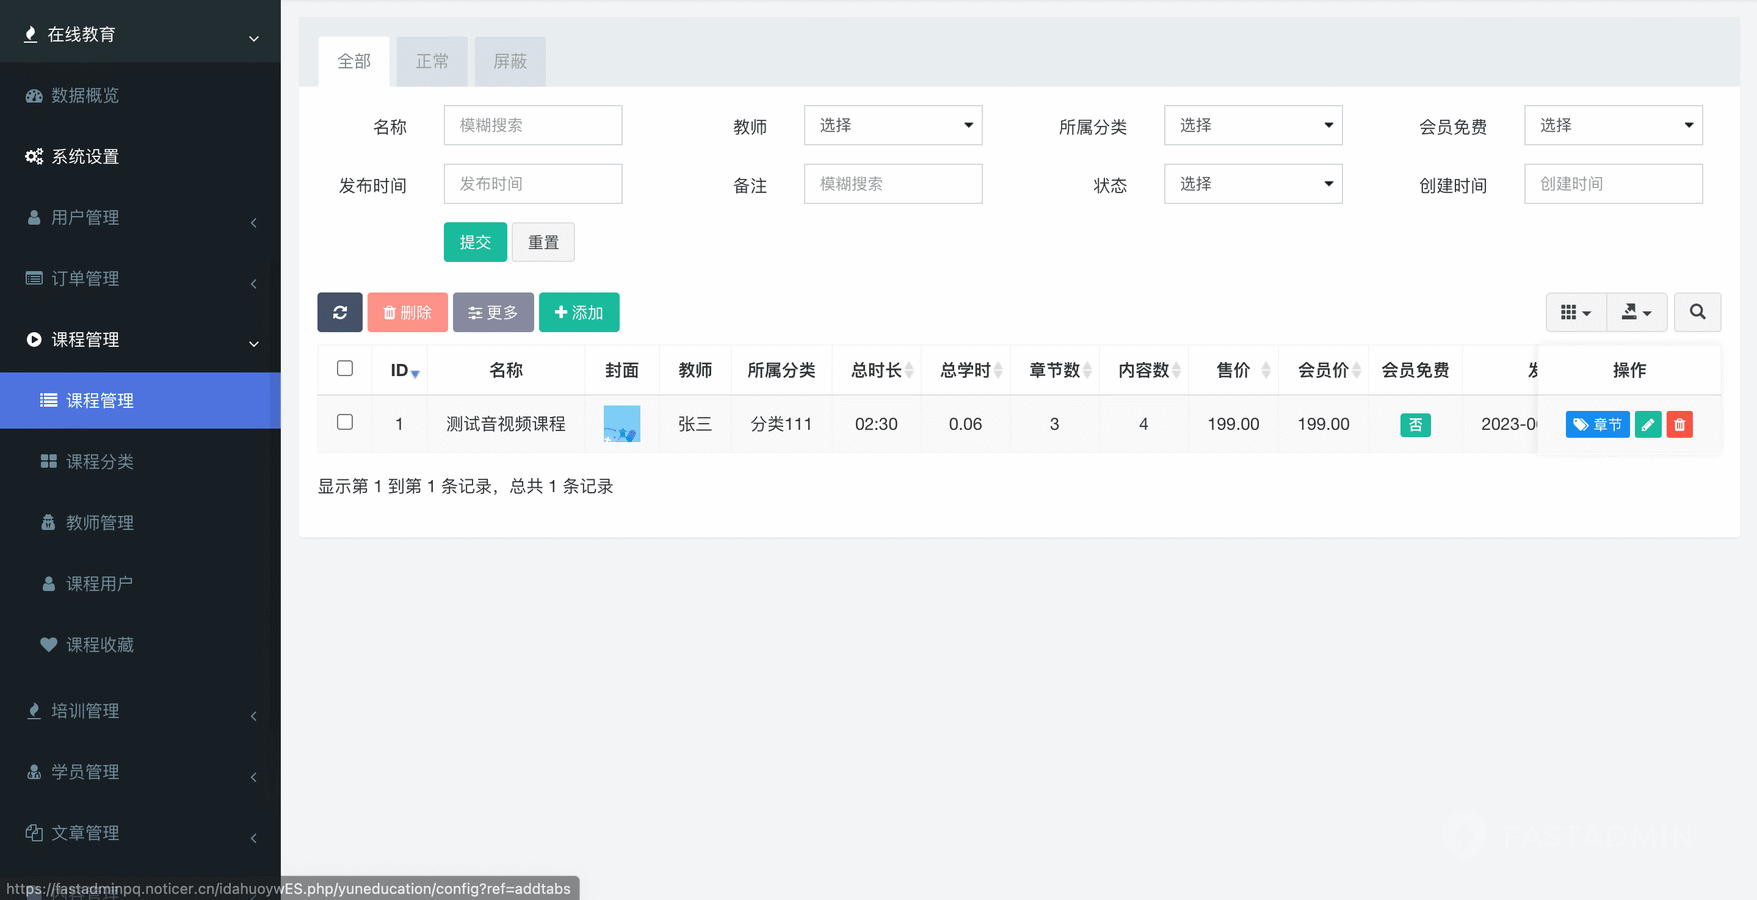
Task: Toggle the 会员免费 否 switch badge
Action: coord(1415,425)
